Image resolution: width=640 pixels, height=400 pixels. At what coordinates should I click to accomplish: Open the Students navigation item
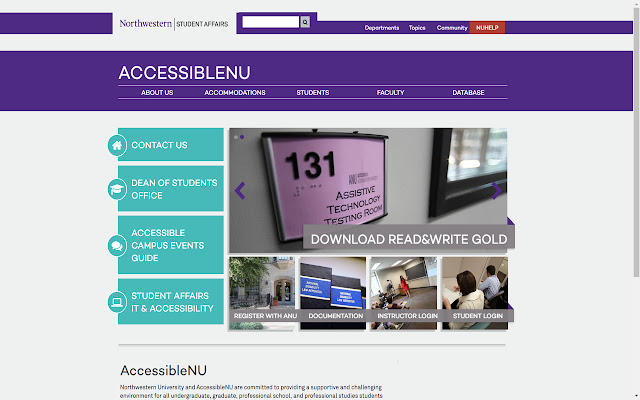coord(313,93)
